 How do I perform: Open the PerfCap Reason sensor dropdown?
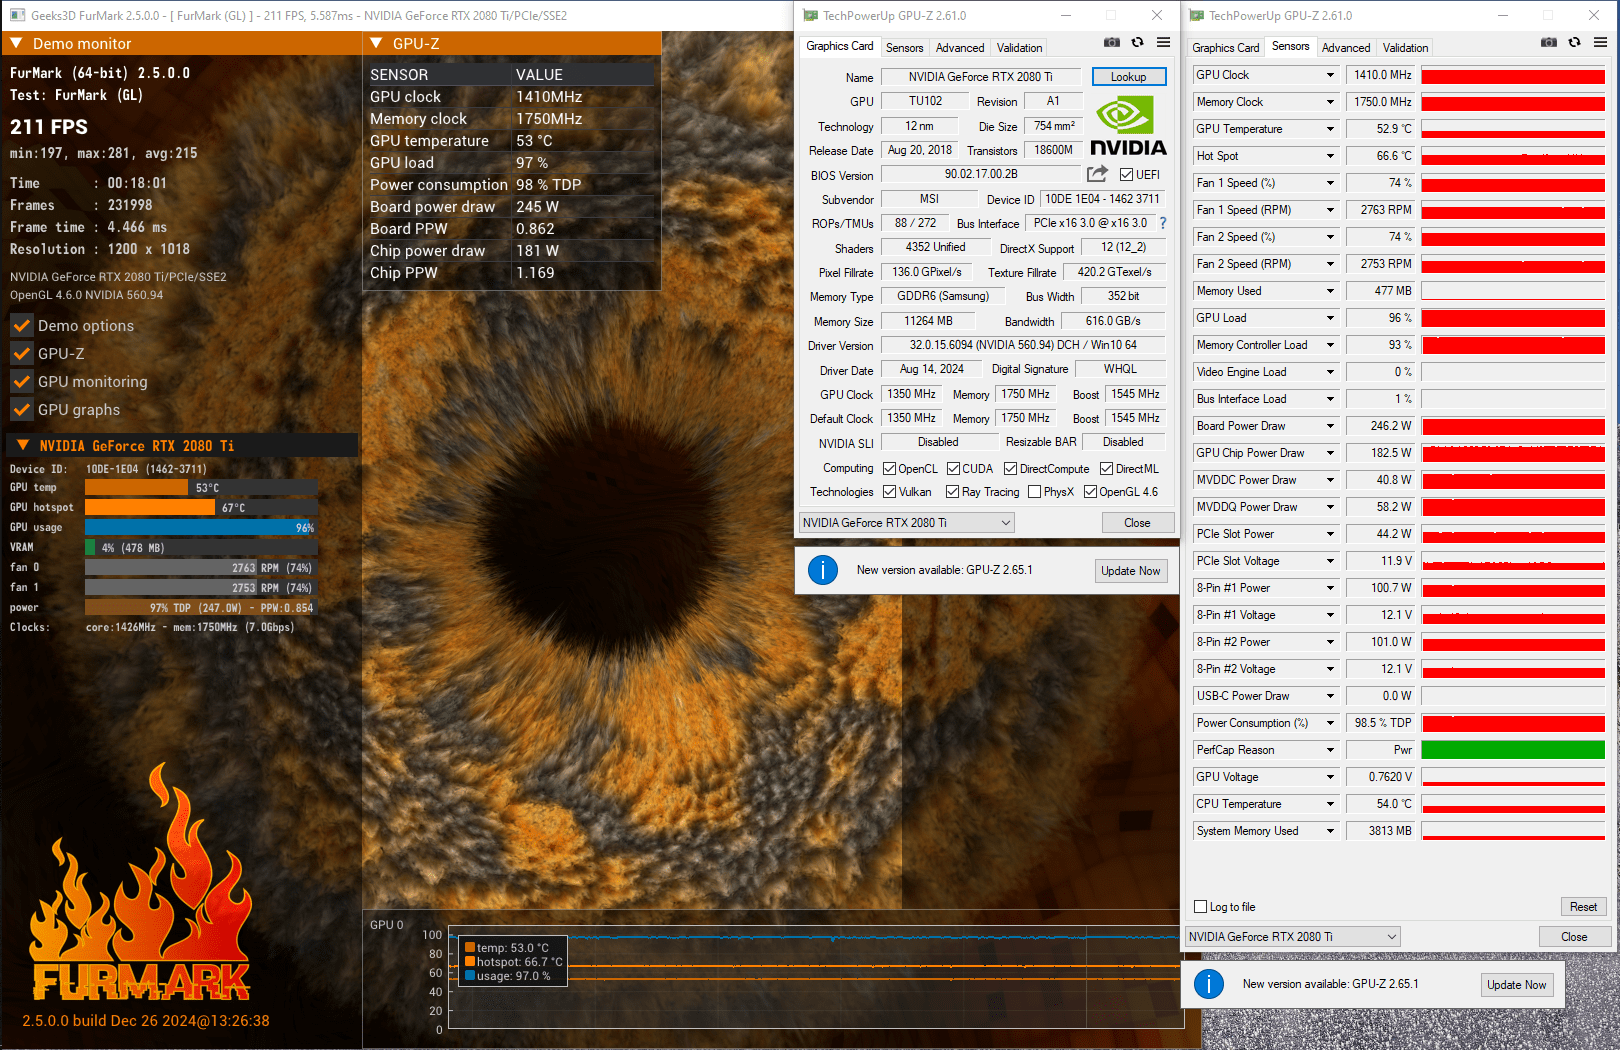click(1330, 750)
